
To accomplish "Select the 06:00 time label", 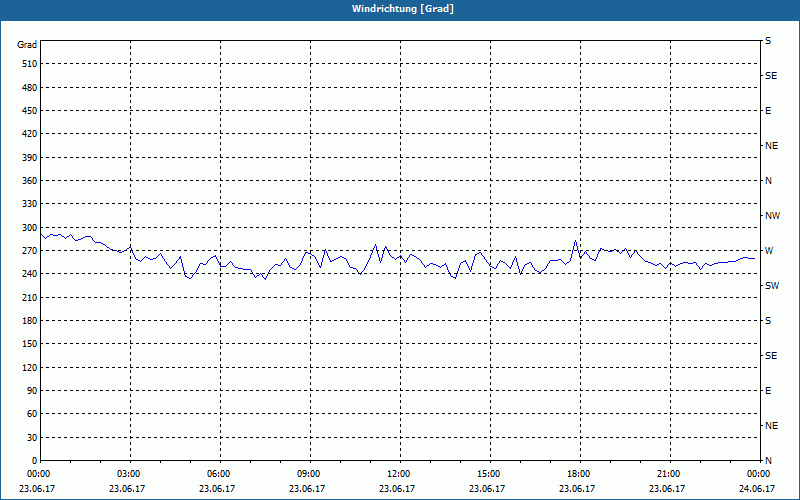I will (x=218, y=474).
